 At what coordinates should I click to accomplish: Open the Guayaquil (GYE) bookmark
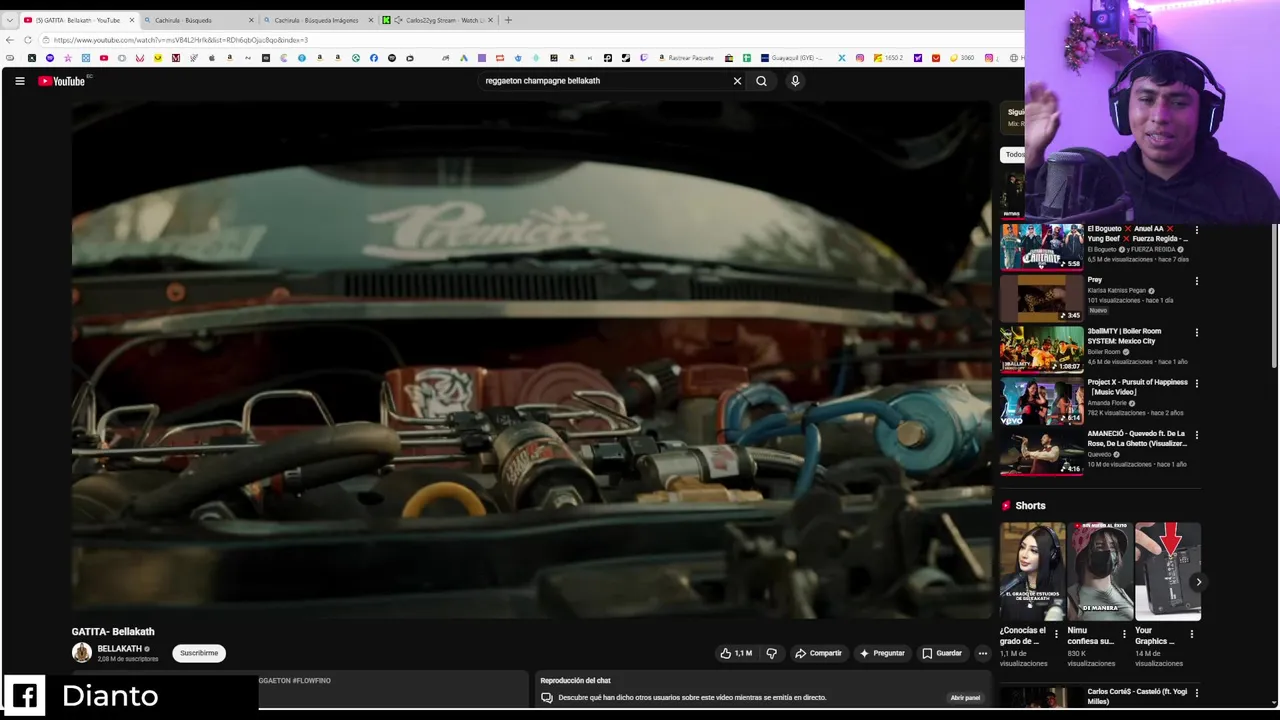(x=792, y=58)
